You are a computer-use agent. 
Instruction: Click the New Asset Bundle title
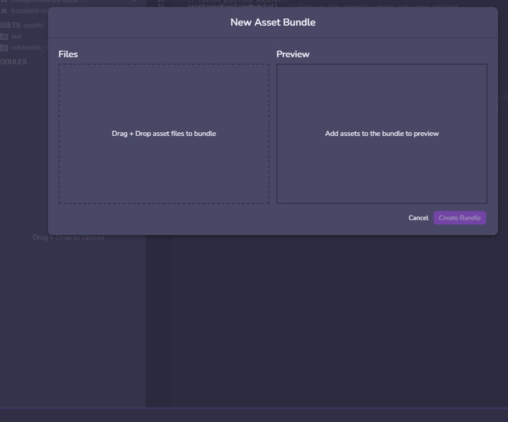pyautogui.click(x=273, y=22)
